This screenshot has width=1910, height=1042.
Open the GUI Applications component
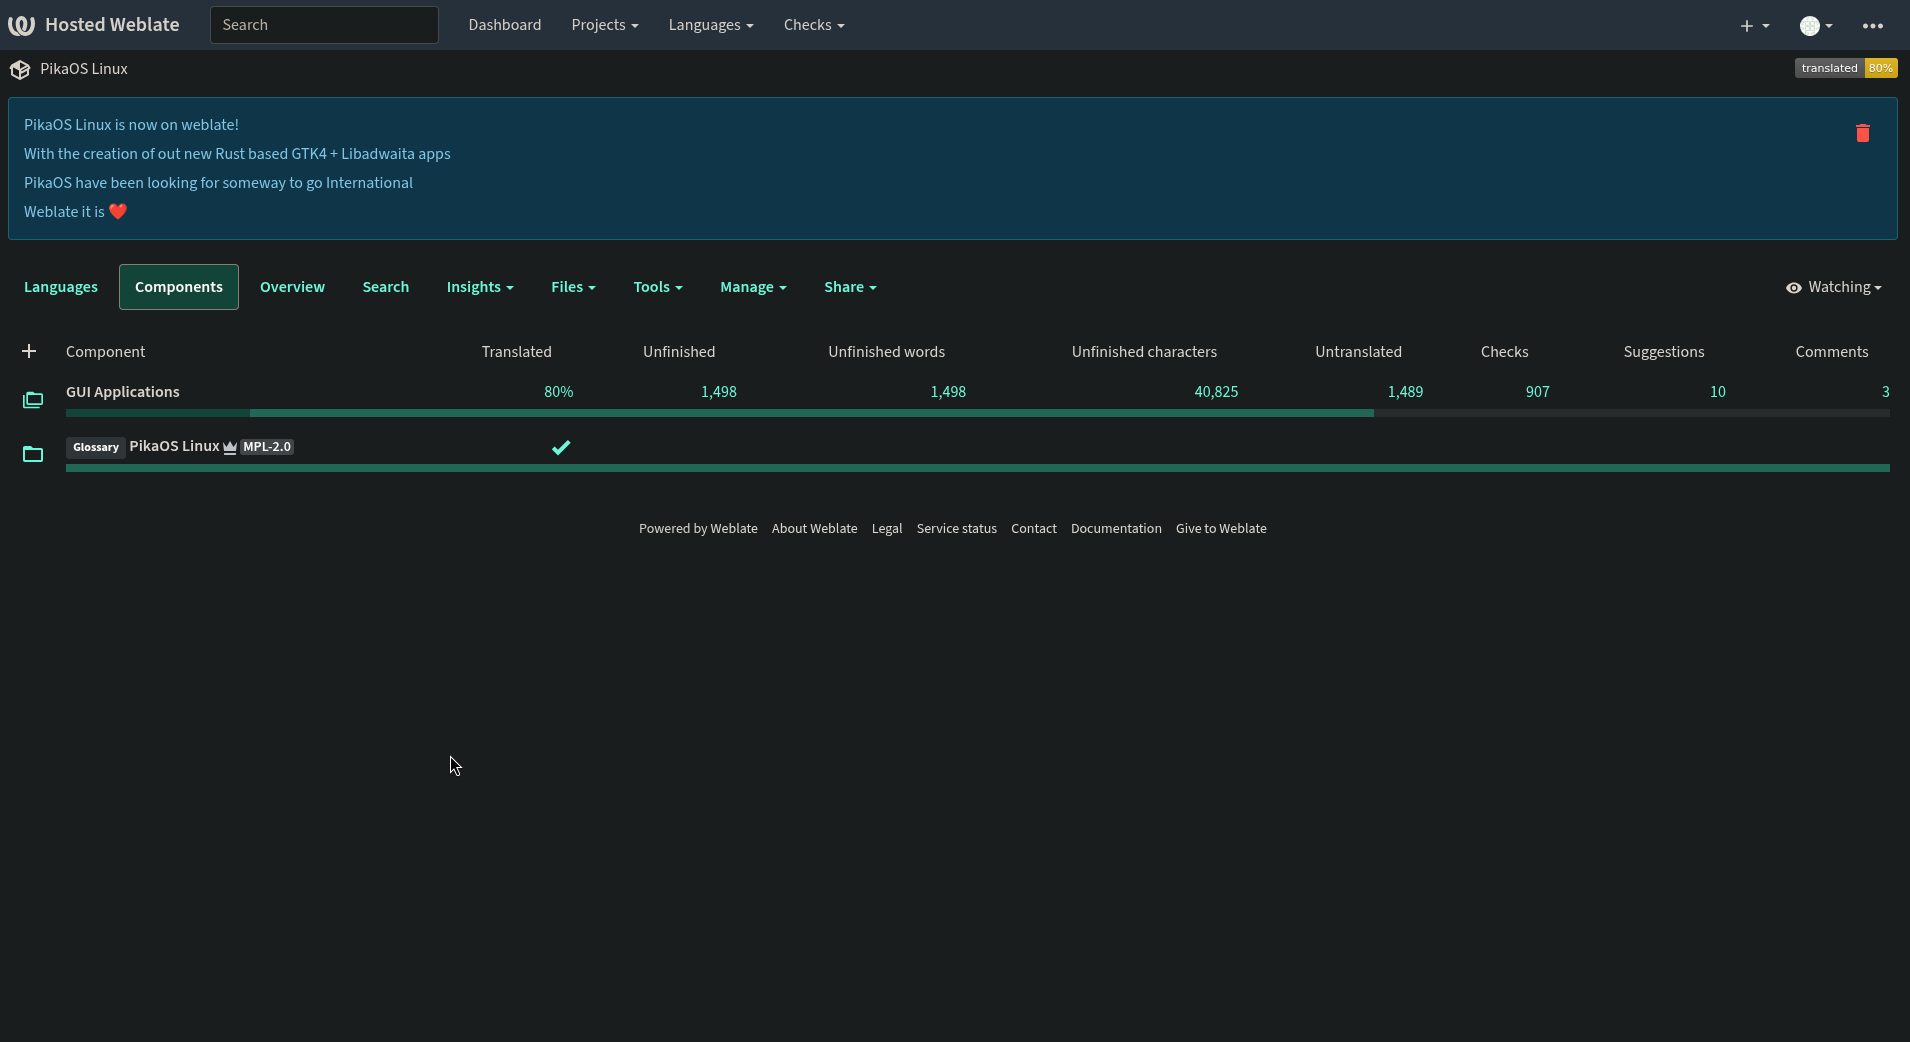tap(123, 392)
